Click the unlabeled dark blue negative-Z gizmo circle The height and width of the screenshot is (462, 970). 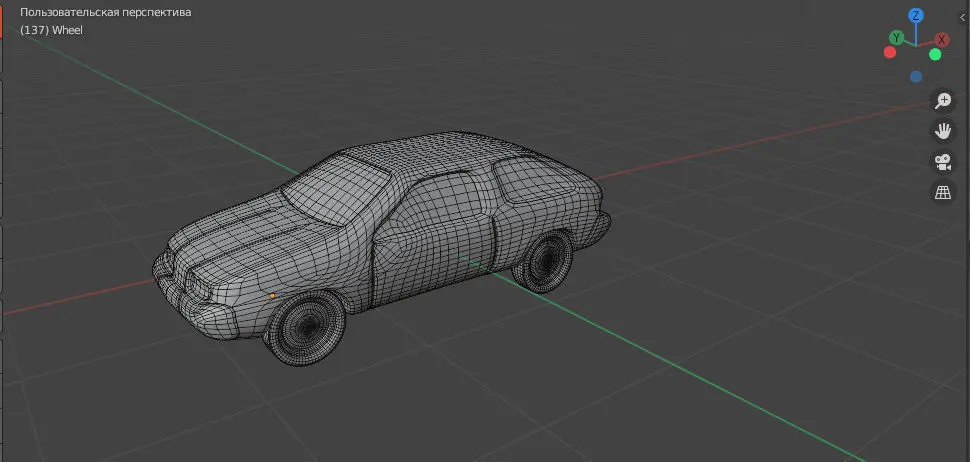(x=916, y=77)
